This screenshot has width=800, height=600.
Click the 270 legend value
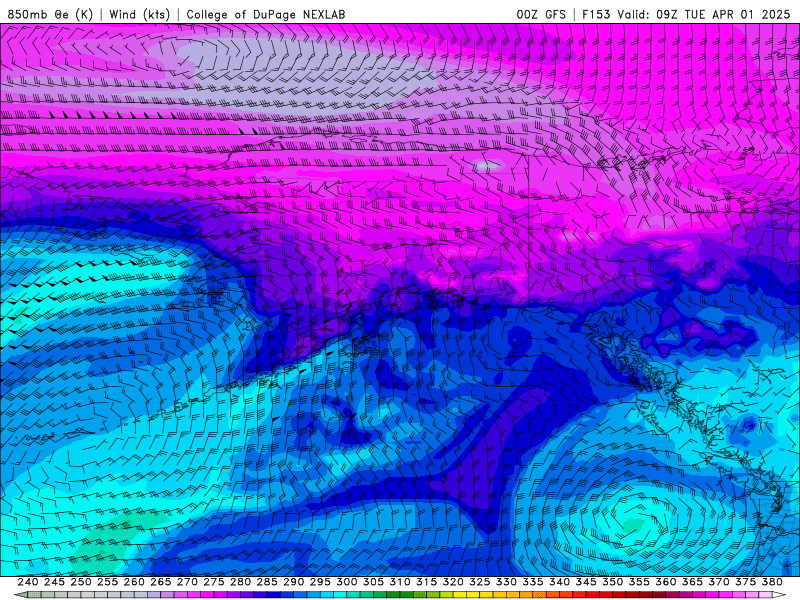click(x=187, y=582)
